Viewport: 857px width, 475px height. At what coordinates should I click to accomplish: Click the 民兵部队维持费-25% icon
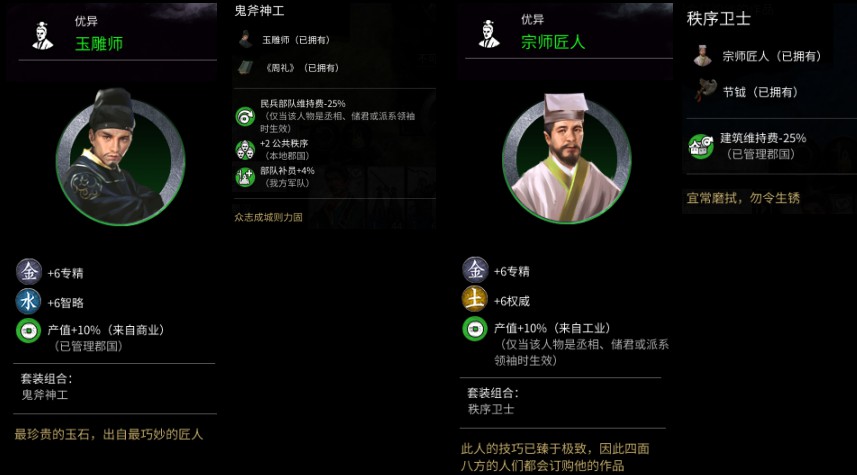click(x=245, y=116)
